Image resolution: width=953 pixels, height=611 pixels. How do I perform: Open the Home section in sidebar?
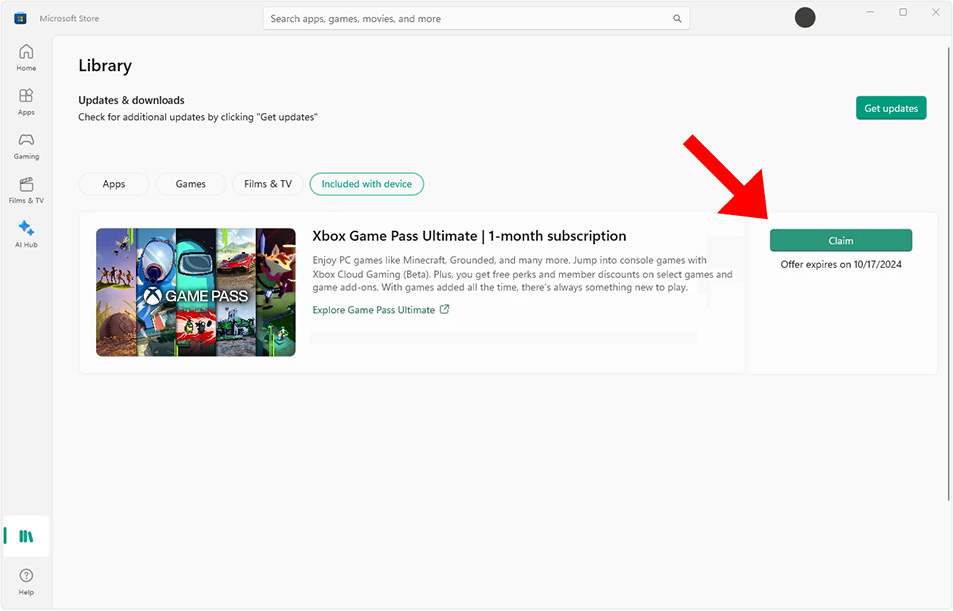click(26, 58)
